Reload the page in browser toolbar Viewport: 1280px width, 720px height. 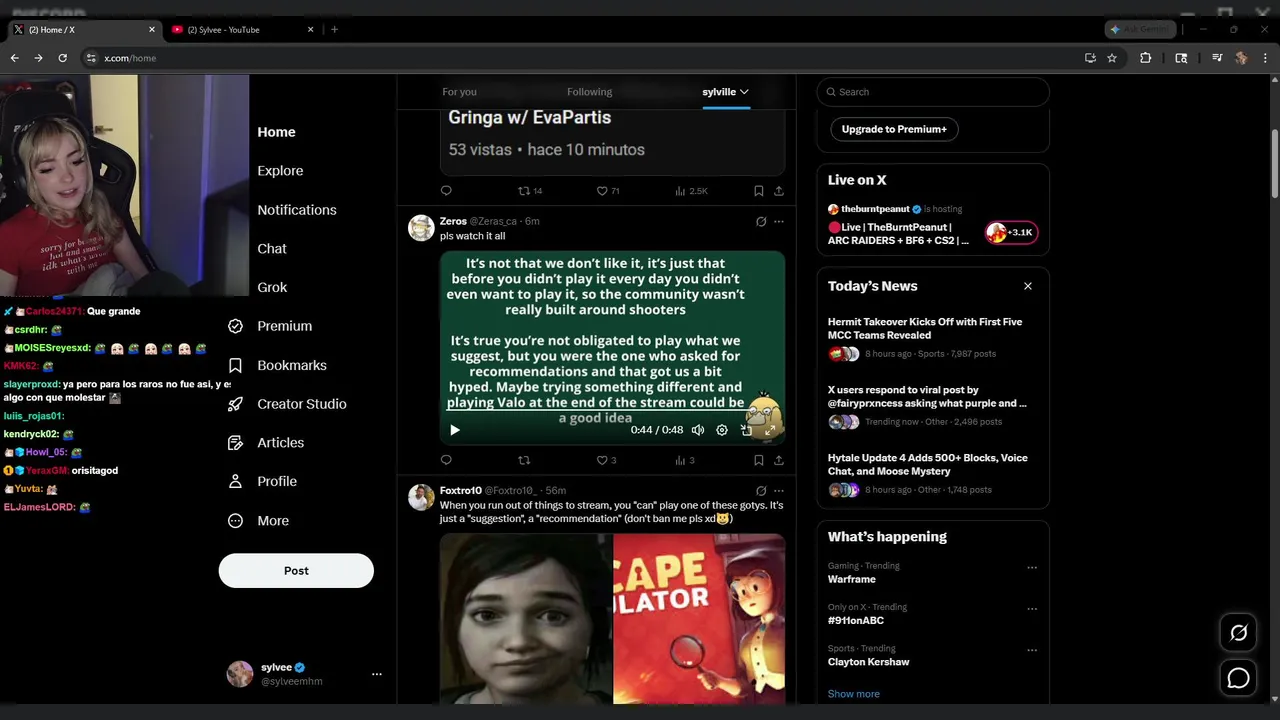[x=62, y=58]
